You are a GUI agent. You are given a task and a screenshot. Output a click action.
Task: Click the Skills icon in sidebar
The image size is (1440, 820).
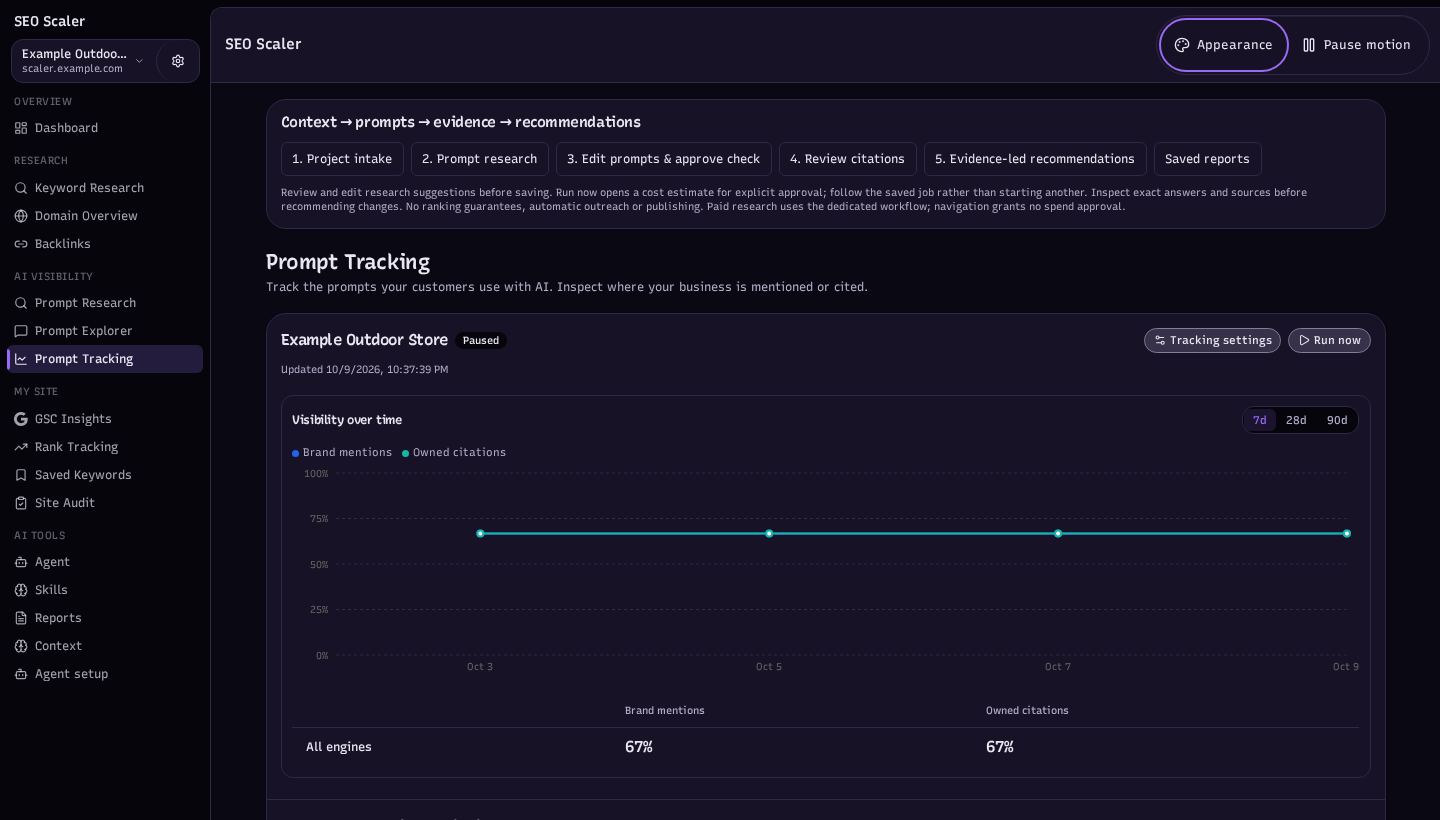tap(21, 590)
